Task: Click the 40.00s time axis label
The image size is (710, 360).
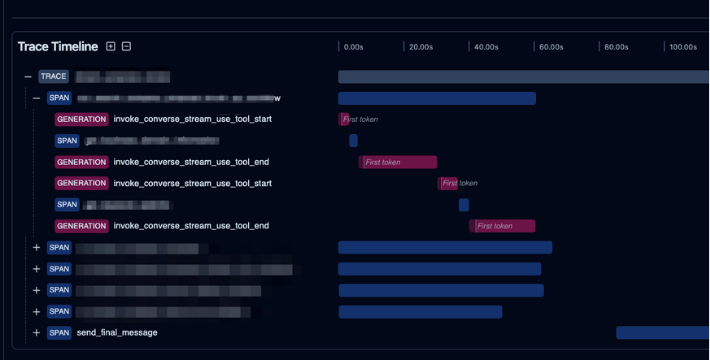Action: click(486, 47)
